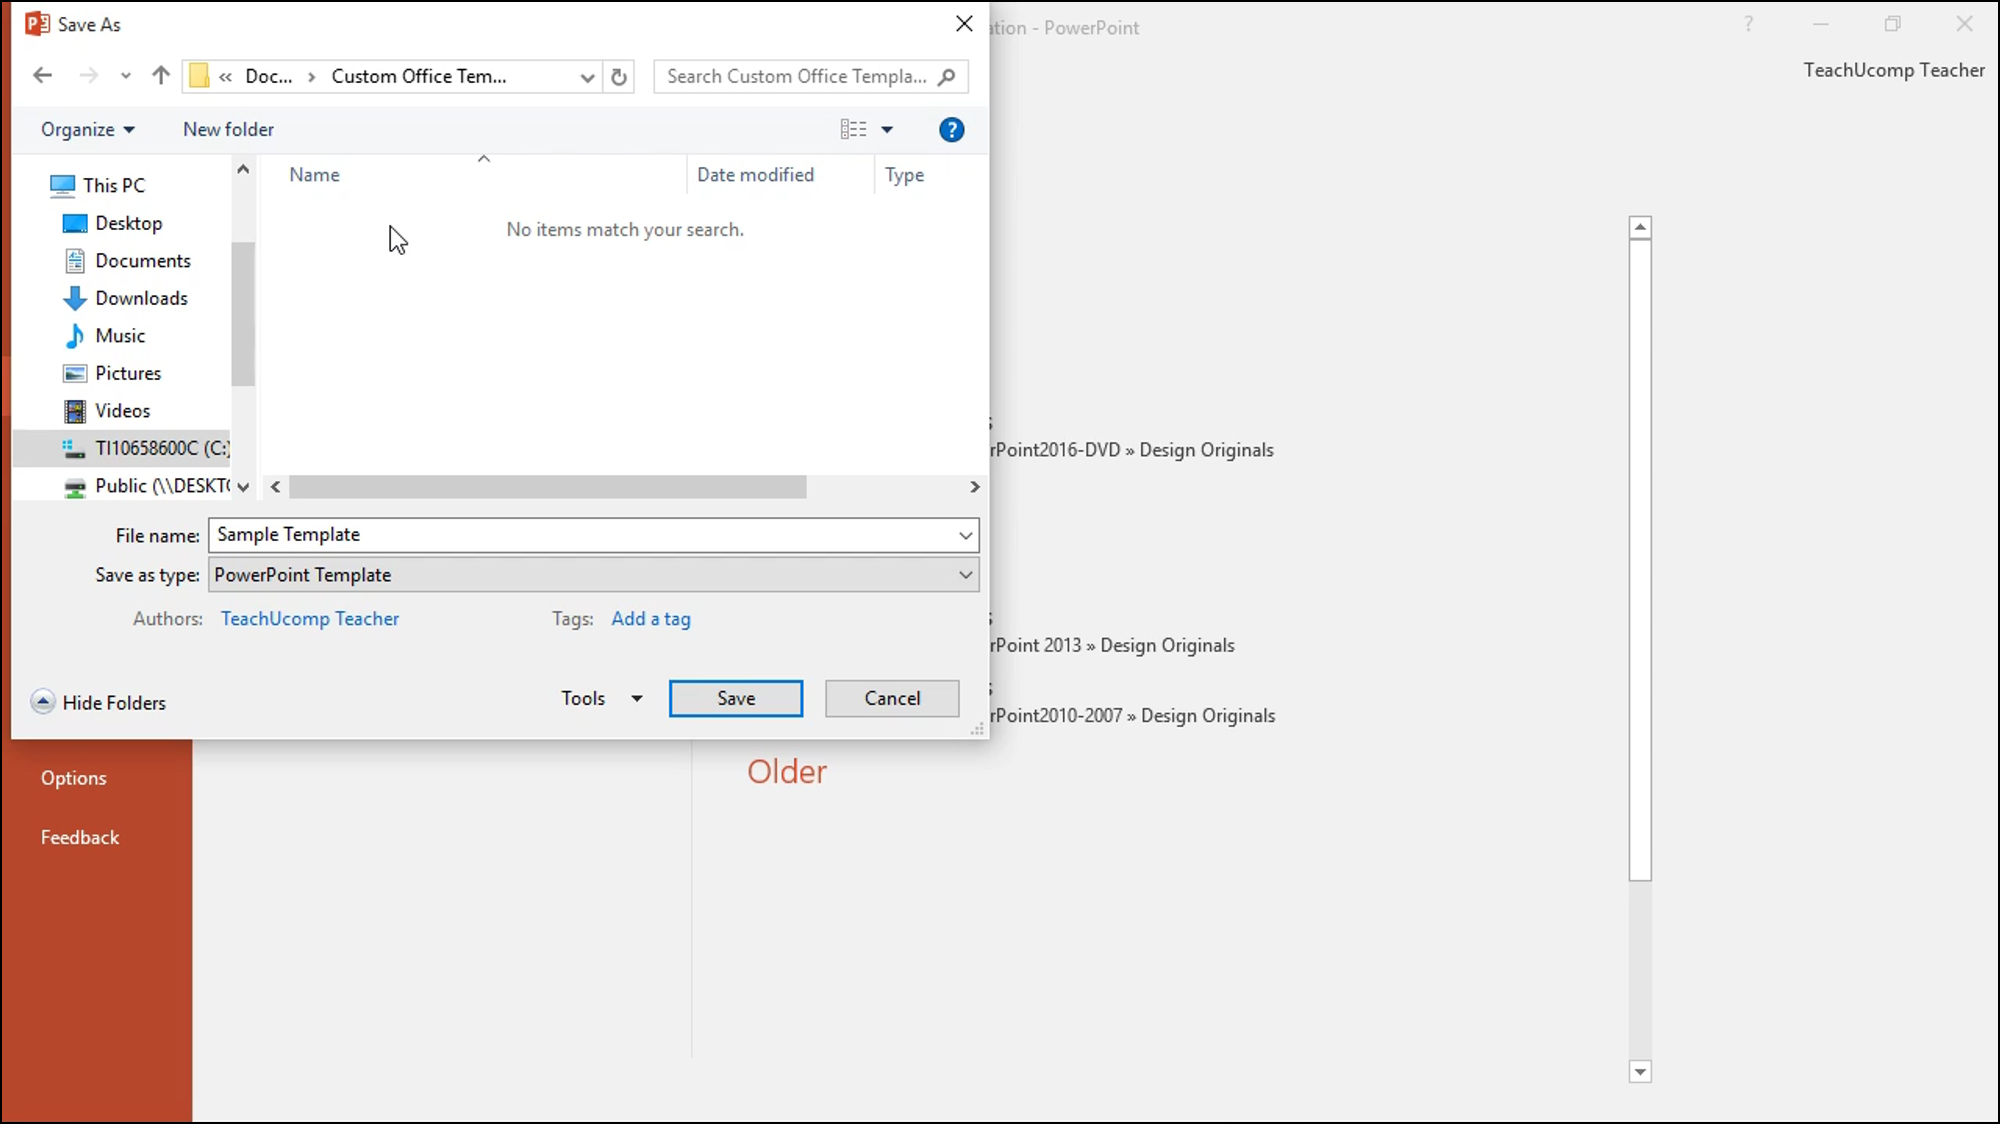Click the File name input field

point(592,535)
